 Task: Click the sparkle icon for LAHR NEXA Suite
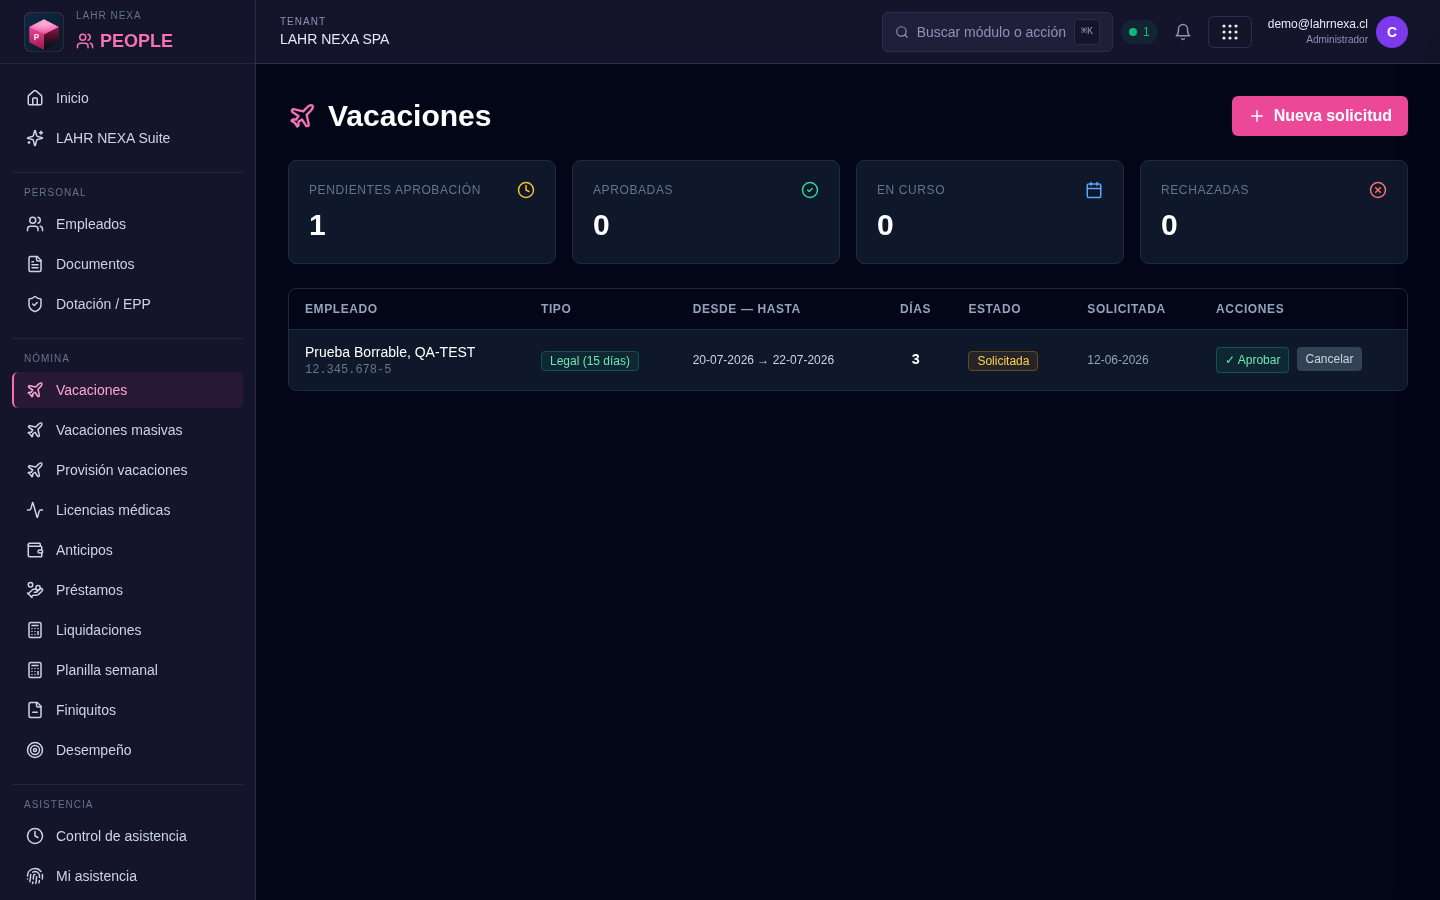35,138
